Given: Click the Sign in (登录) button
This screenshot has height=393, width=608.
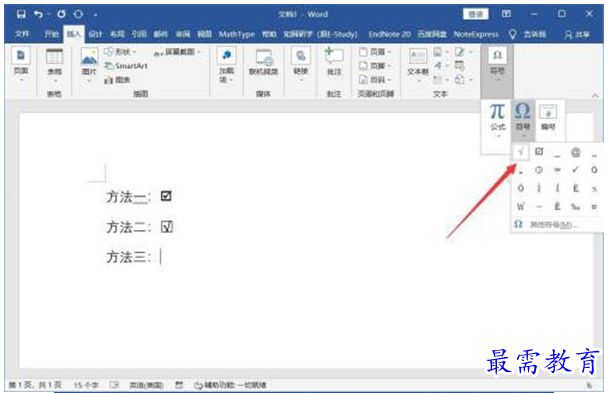Looking at the screenshot, I should (476, 14).
